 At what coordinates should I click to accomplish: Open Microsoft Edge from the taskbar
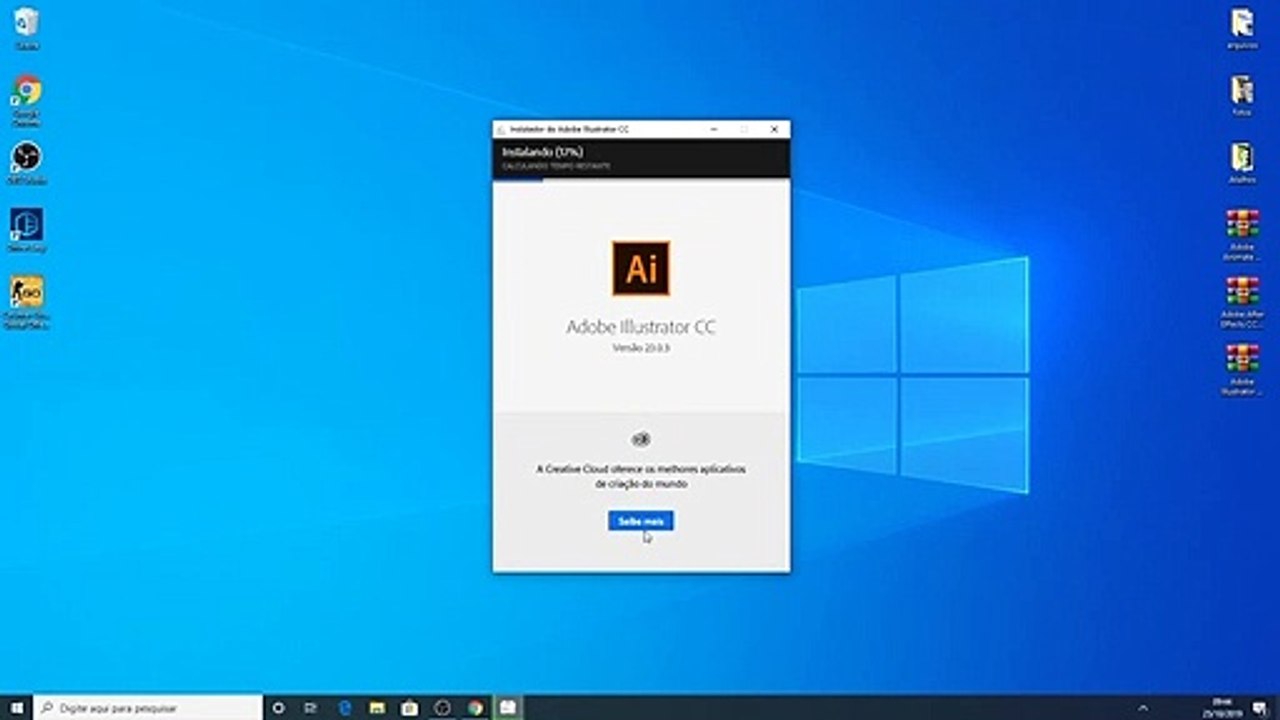(x=345, y=707)
